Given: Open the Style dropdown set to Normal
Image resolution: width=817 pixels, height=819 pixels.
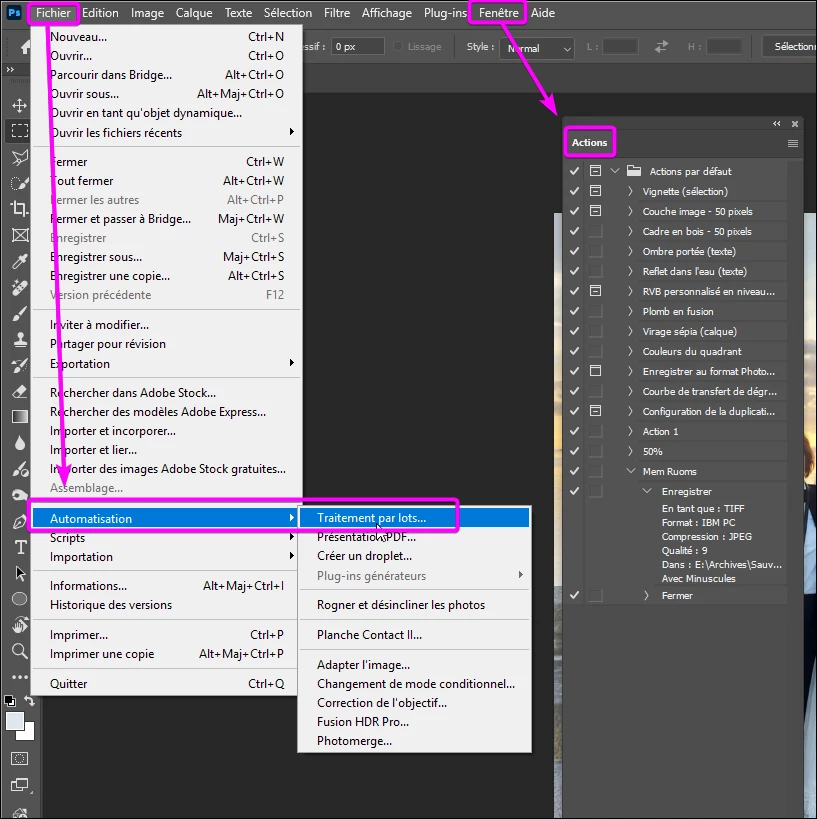Looking at the screenshot, I should 537,49.
